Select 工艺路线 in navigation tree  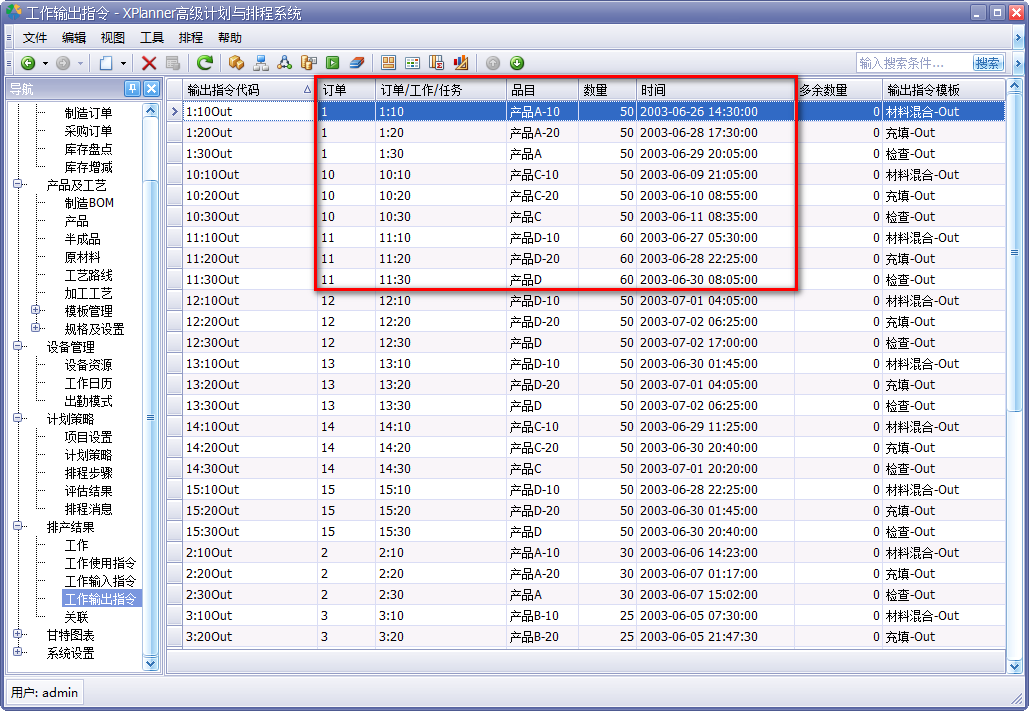click(x=88, y=275)
